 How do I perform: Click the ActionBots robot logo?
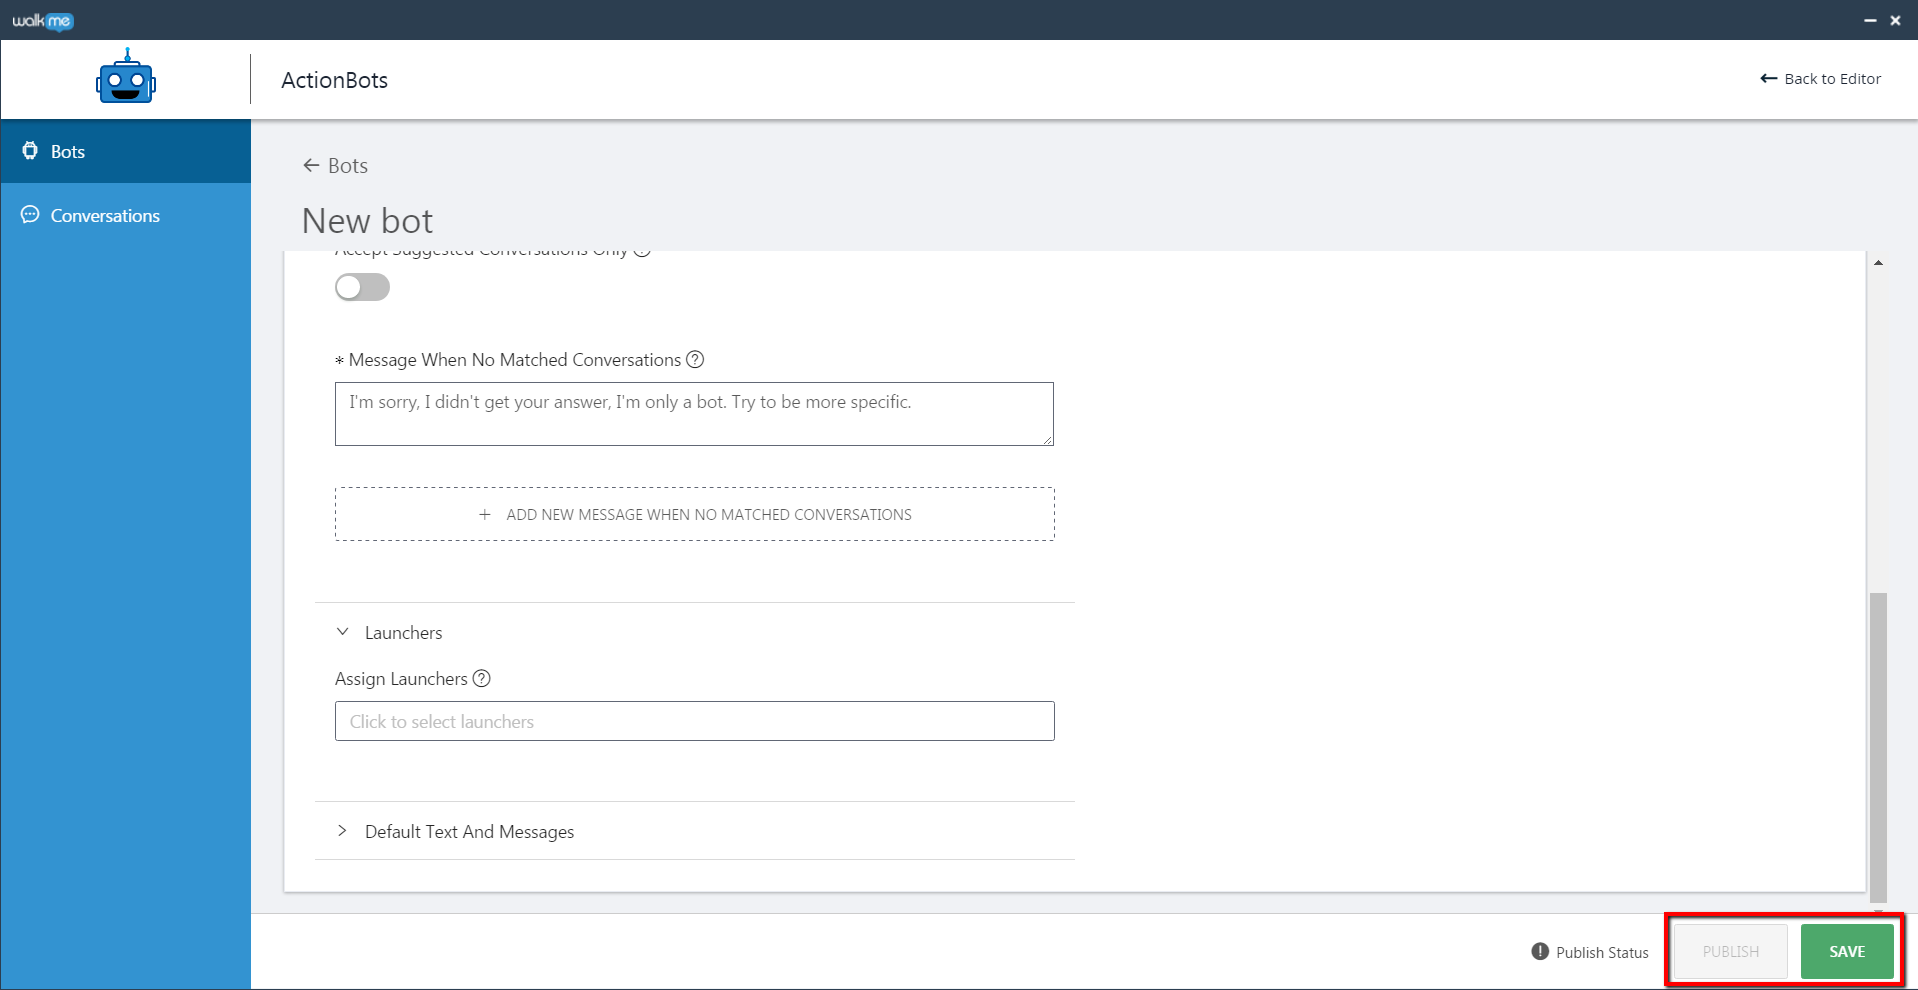tap(125, 77)
